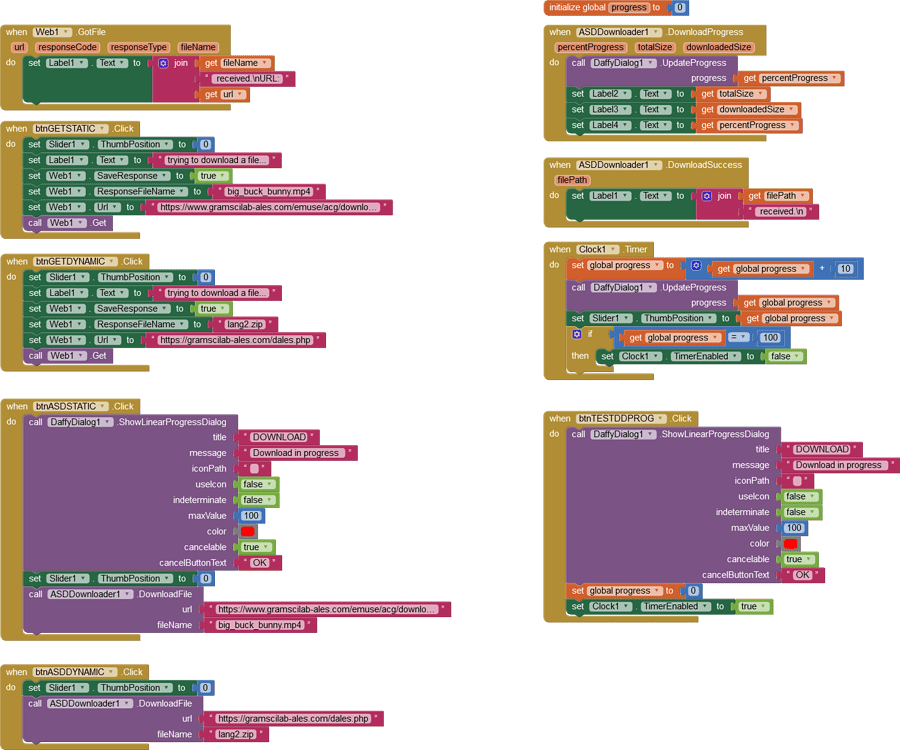Edit 'Download in progress' message in btnASDSTATIC.Click
900x750 pixels.
coord(296,453)
